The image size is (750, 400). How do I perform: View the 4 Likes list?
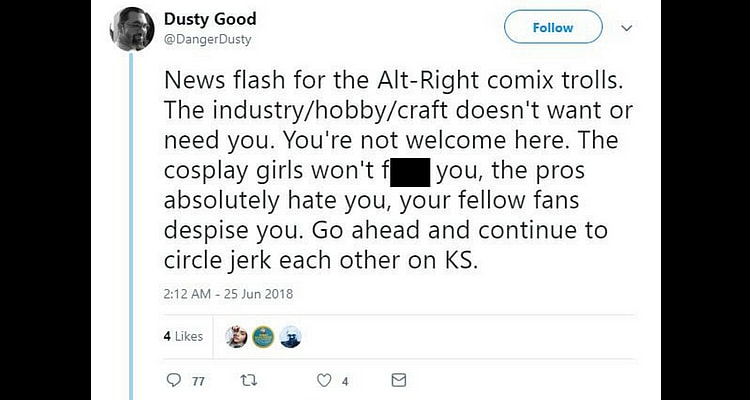(183, 337)
